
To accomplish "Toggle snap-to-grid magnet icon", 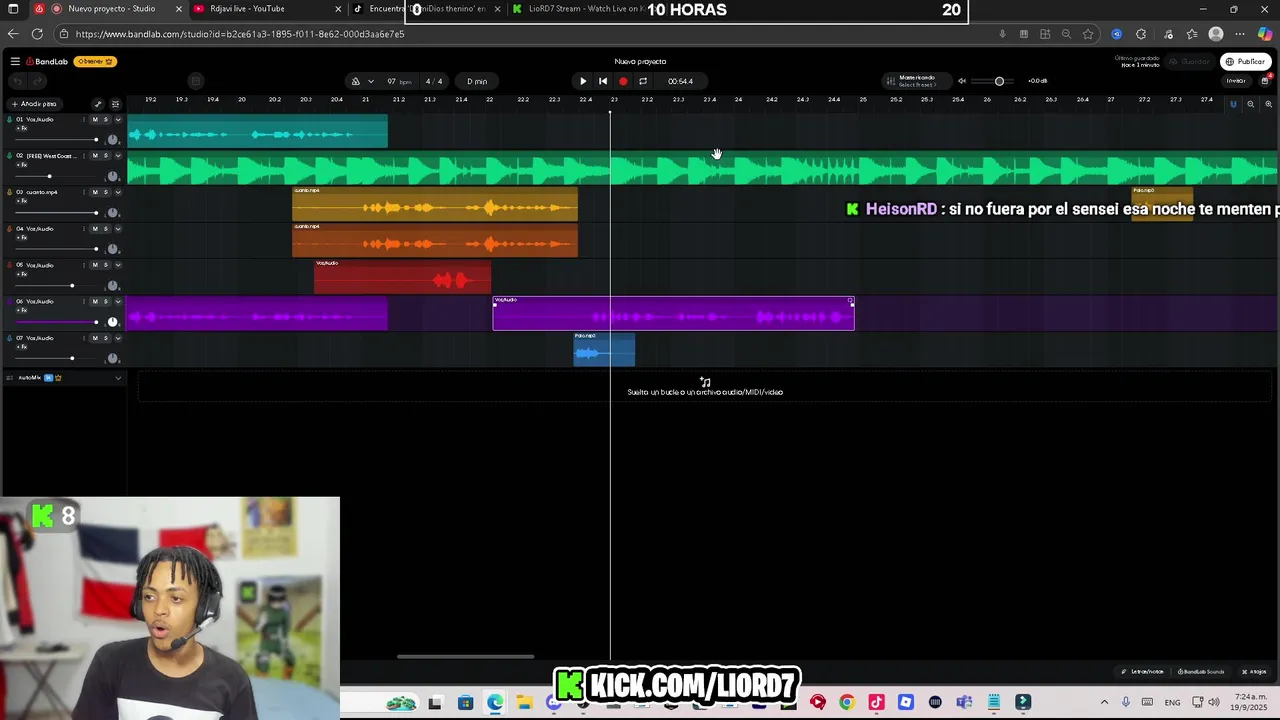I will pyautogui.click(x=1233, y=104).
